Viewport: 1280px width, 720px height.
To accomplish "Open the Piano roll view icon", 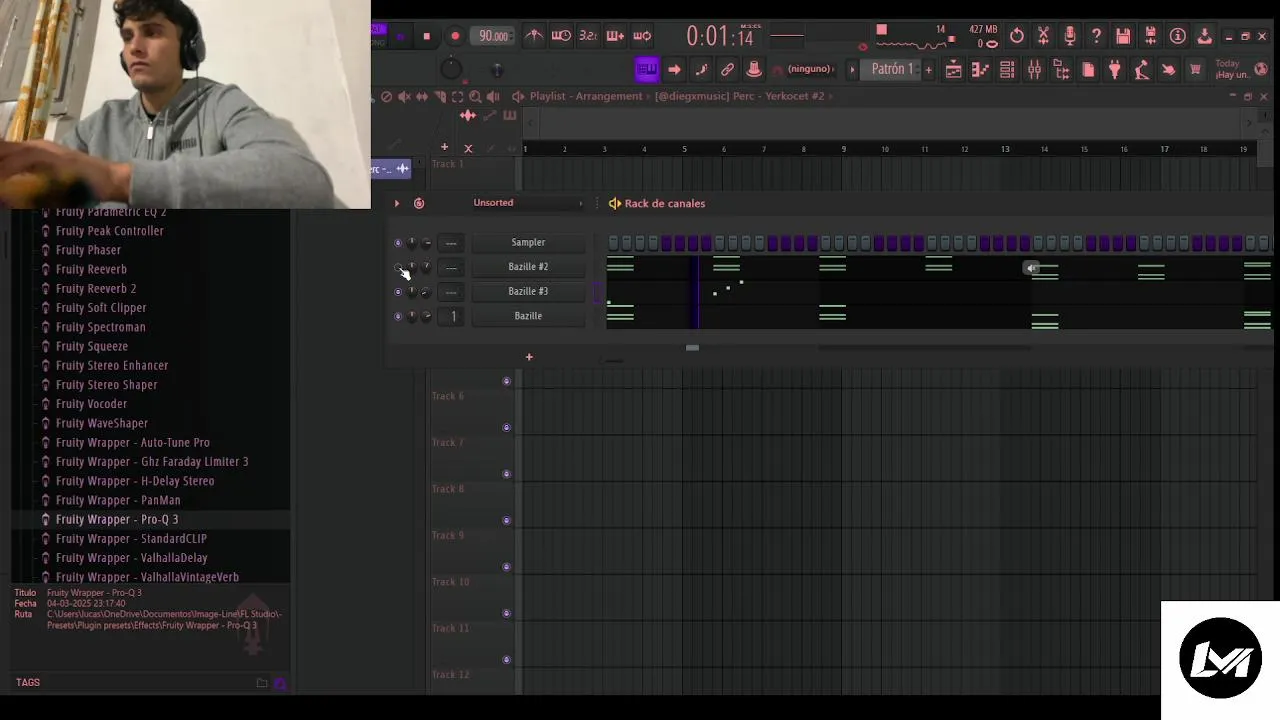I will [980, 69].
